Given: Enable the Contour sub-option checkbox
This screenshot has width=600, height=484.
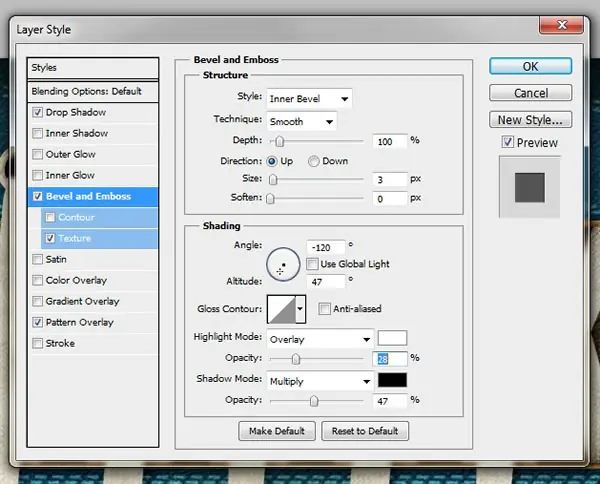Looking at the screenshot, I should coord(50,217).
